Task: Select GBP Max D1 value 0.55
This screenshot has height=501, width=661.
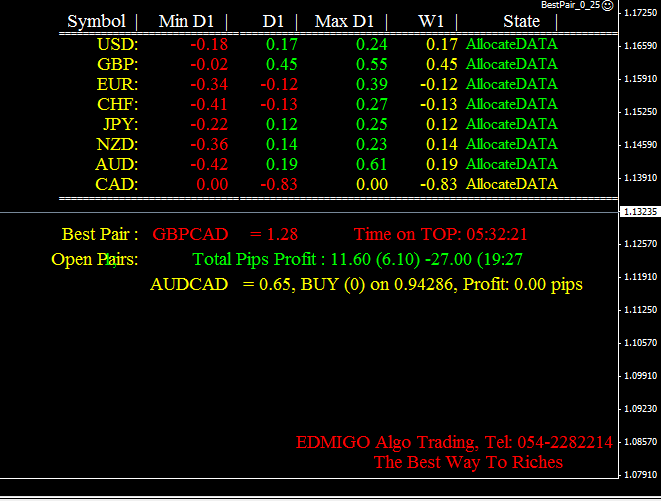Action: [x=372, y=64]
